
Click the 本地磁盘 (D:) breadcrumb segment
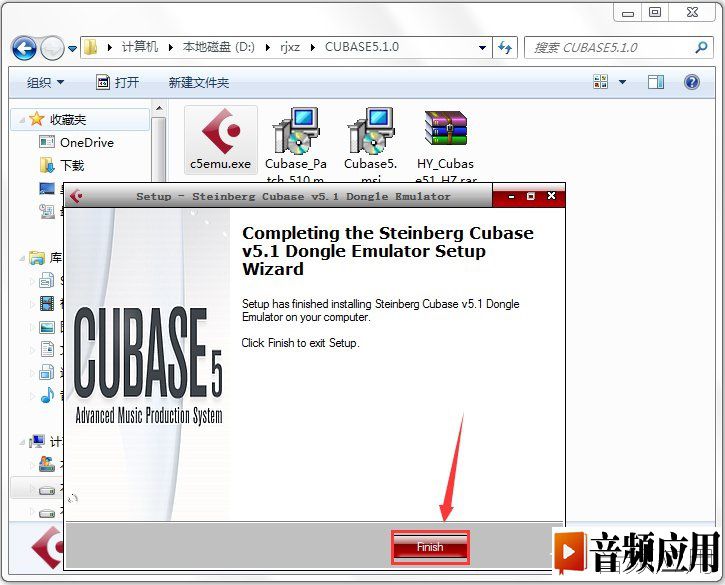coord(218,47)
